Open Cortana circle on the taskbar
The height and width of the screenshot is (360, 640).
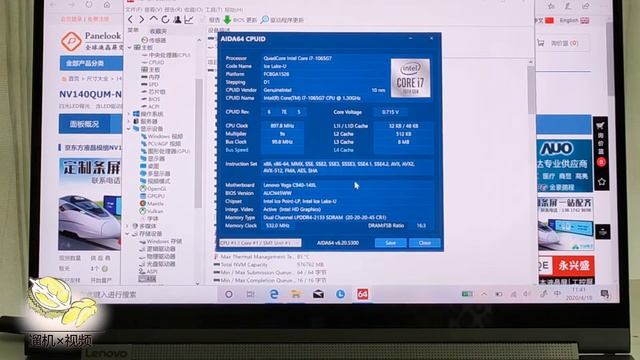(x=229, y=294)
